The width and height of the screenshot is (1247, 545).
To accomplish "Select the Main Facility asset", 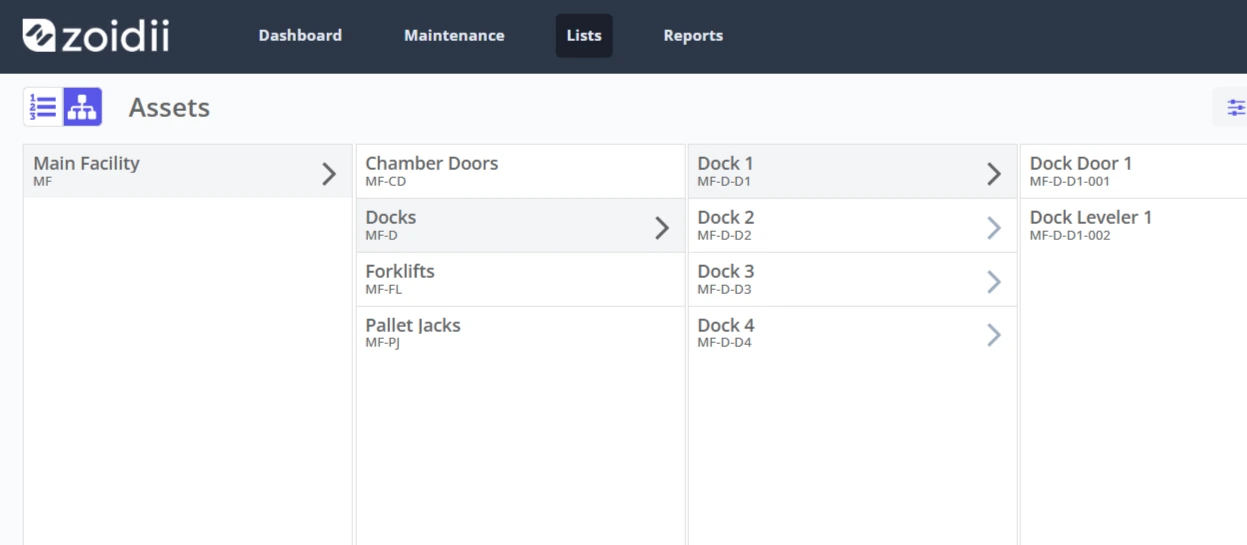I will coord(188,171).
